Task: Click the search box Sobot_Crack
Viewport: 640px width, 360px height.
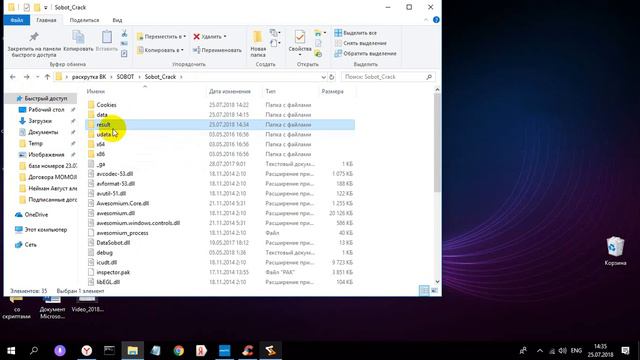Action: pyautogui.click(x=388, y=77)
